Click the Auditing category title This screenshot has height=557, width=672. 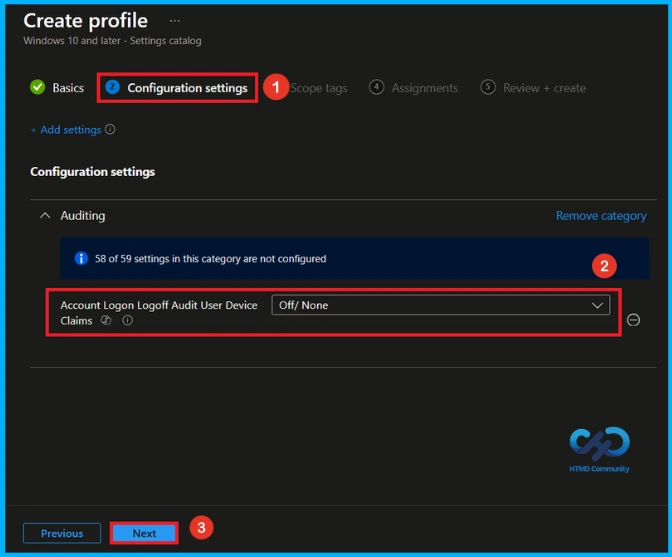click(x=83, y=216)
